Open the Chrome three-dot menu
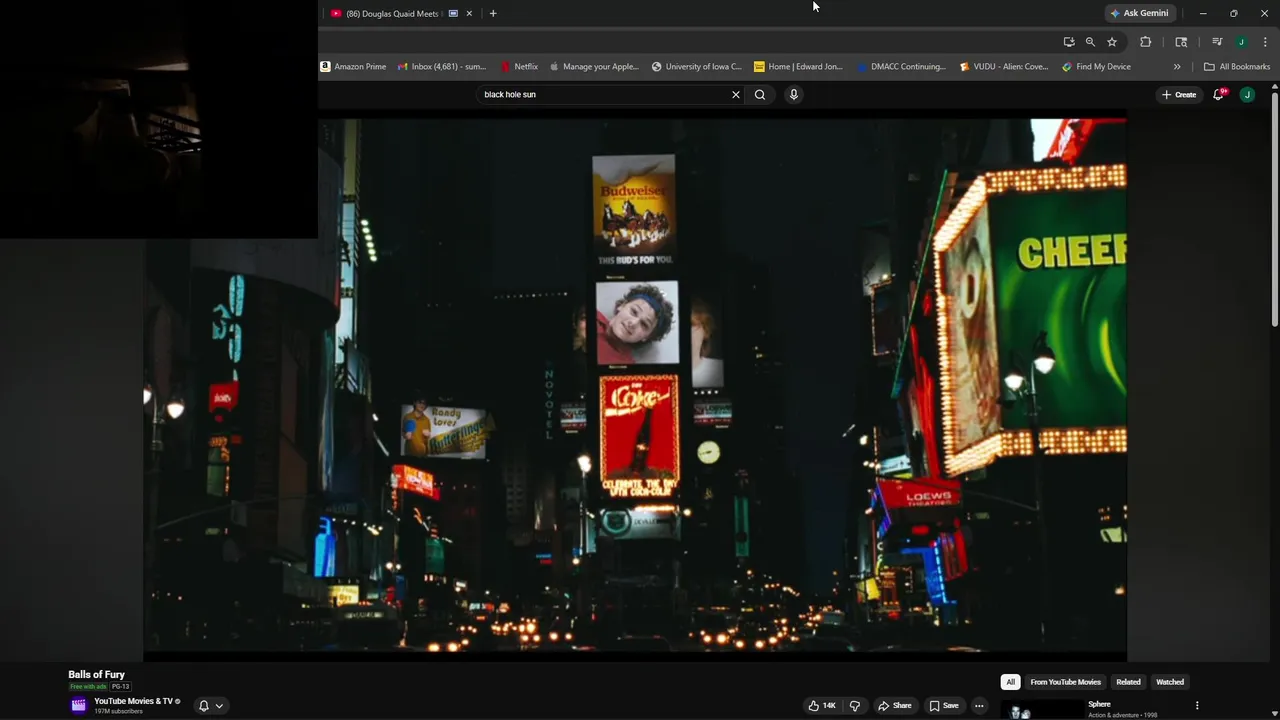 [1264, 42]
